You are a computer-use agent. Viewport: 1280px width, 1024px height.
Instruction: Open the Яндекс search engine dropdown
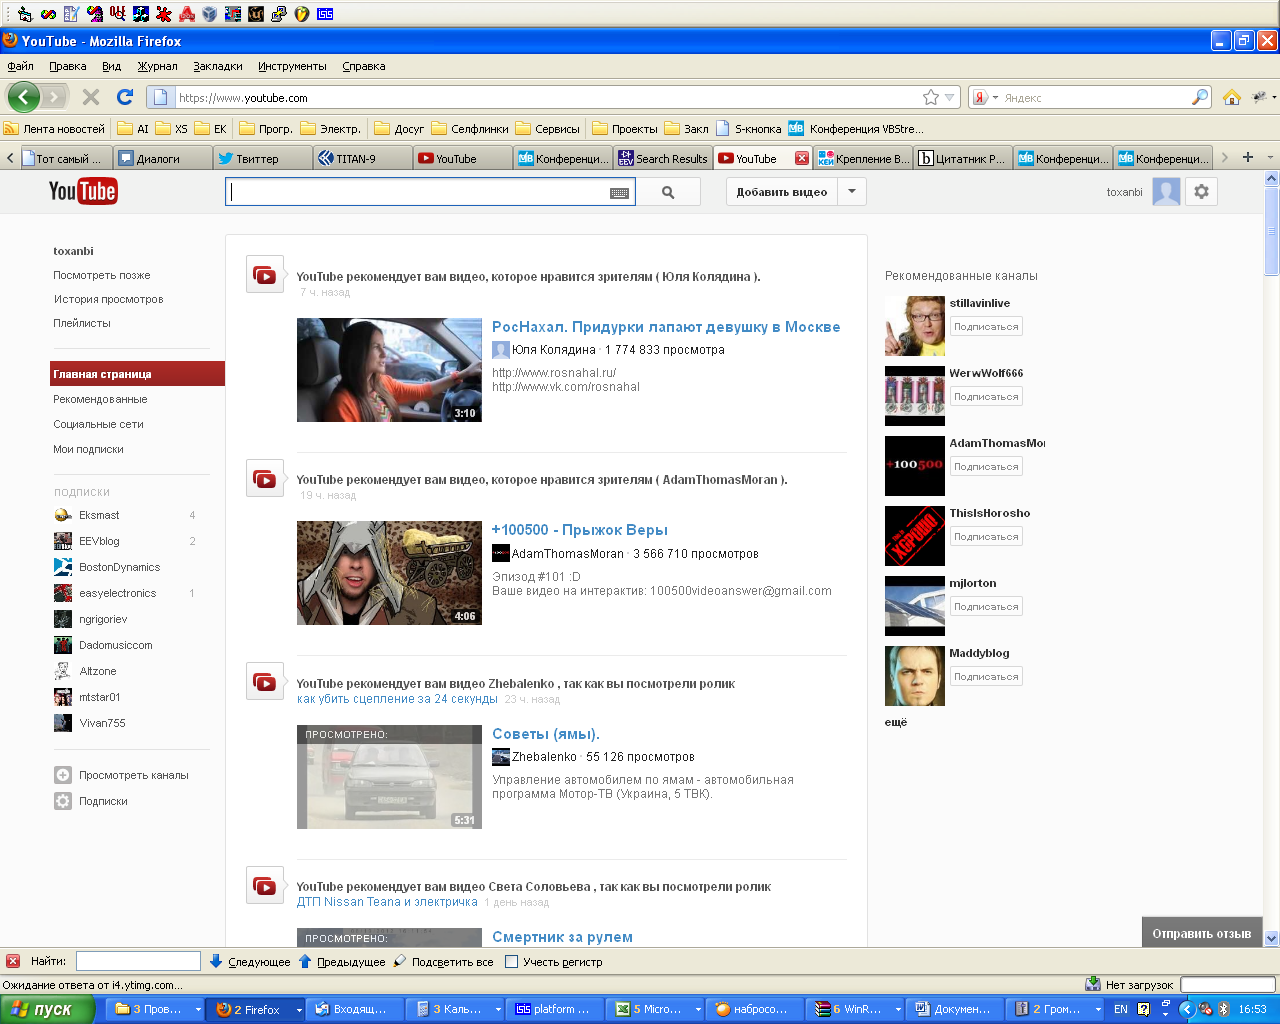point(985,98)
